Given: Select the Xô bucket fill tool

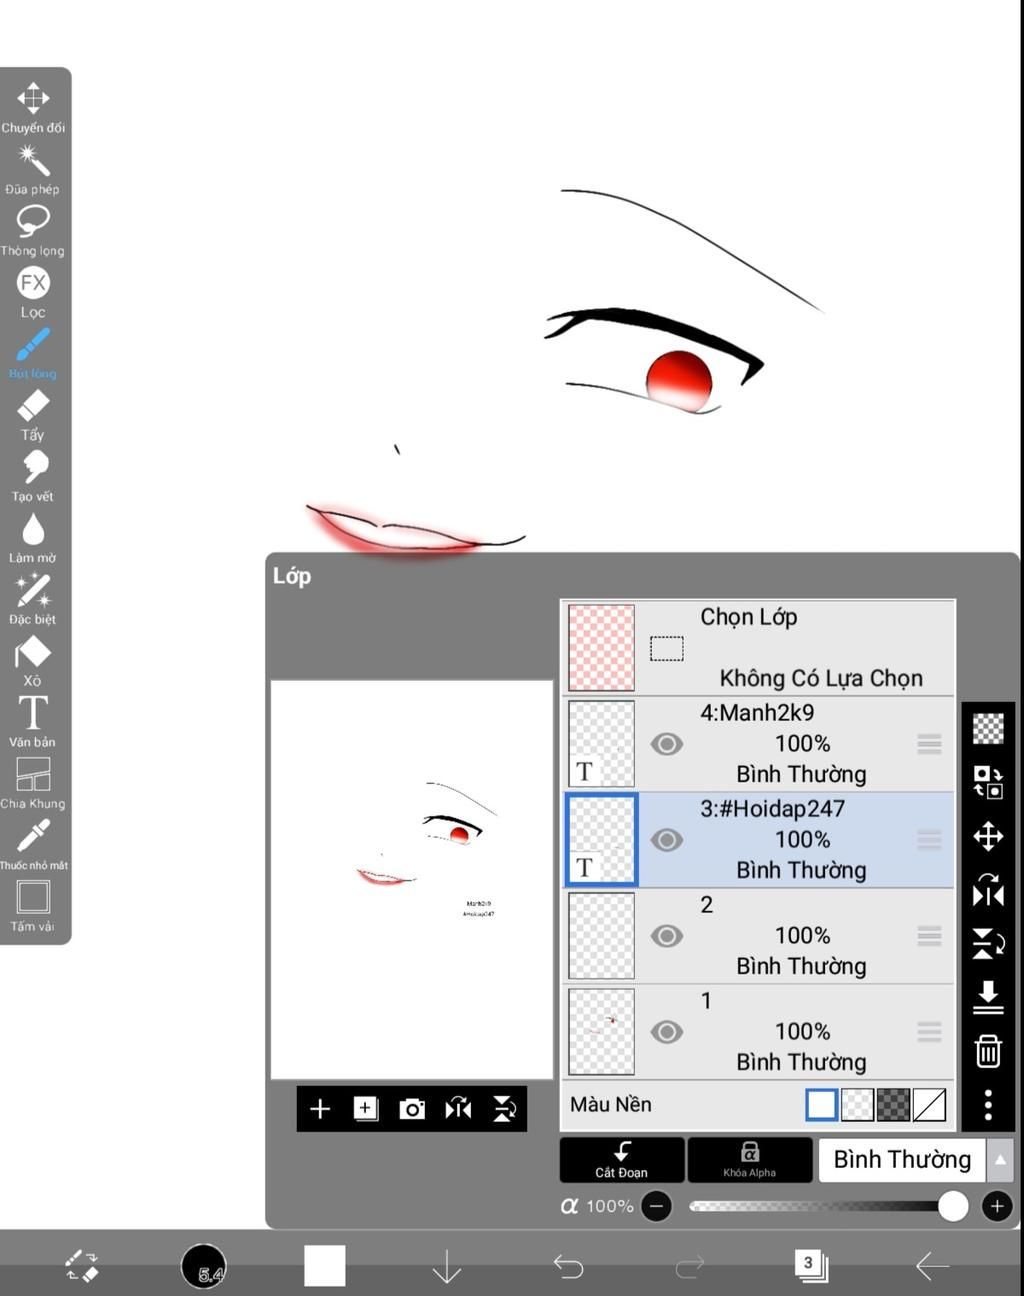Looking at the screenshot, I should [33, 661].
